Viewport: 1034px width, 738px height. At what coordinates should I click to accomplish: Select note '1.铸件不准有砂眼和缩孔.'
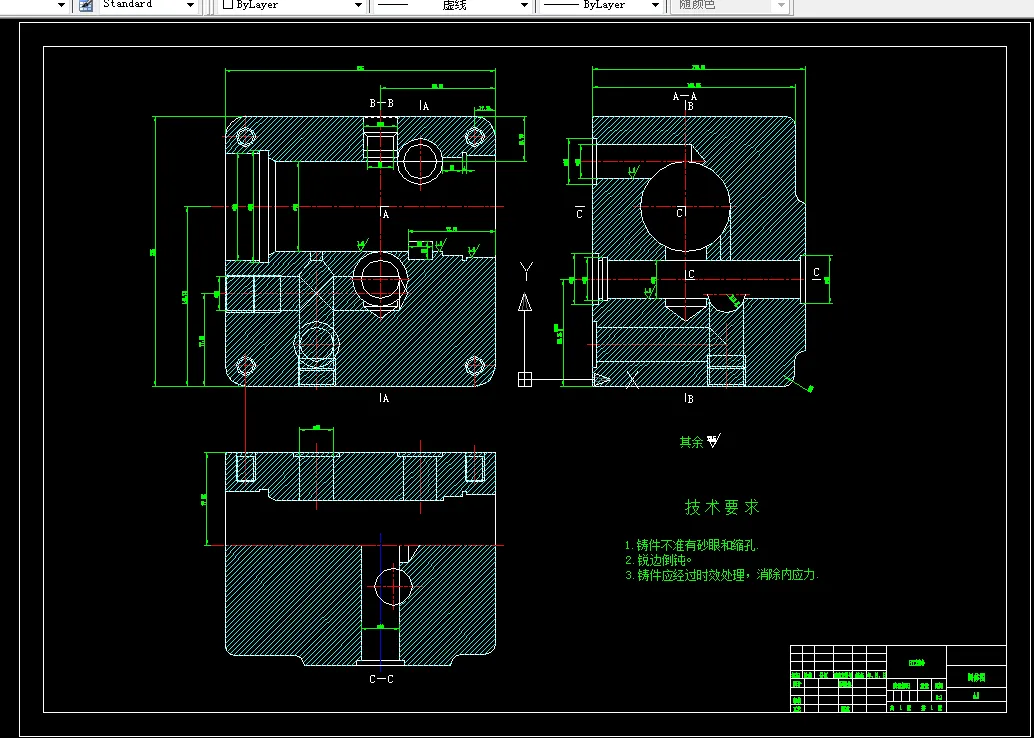click(692, 545)
